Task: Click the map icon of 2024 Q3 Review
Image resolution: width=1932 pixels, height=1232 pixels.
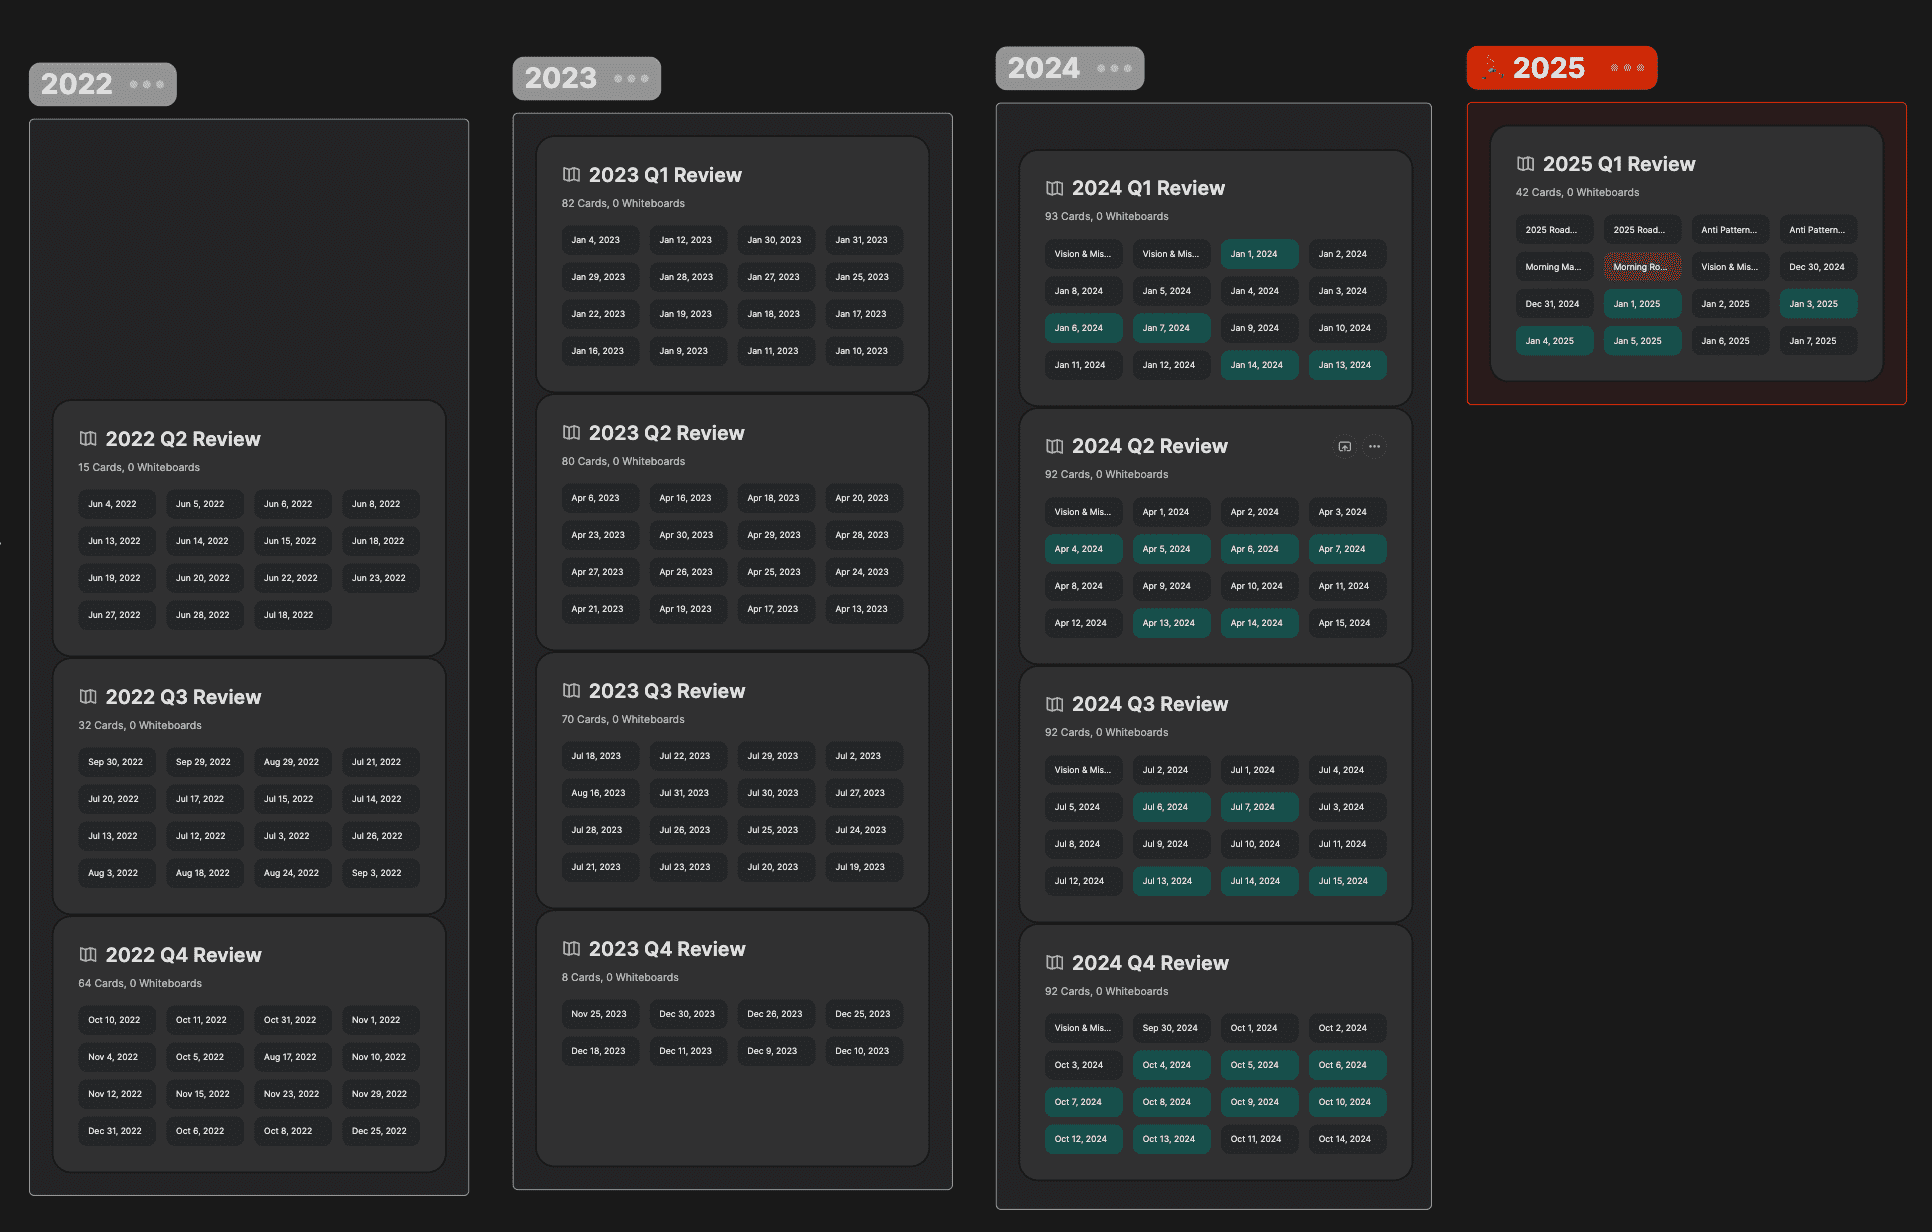Action: [x=1054, y=704]
